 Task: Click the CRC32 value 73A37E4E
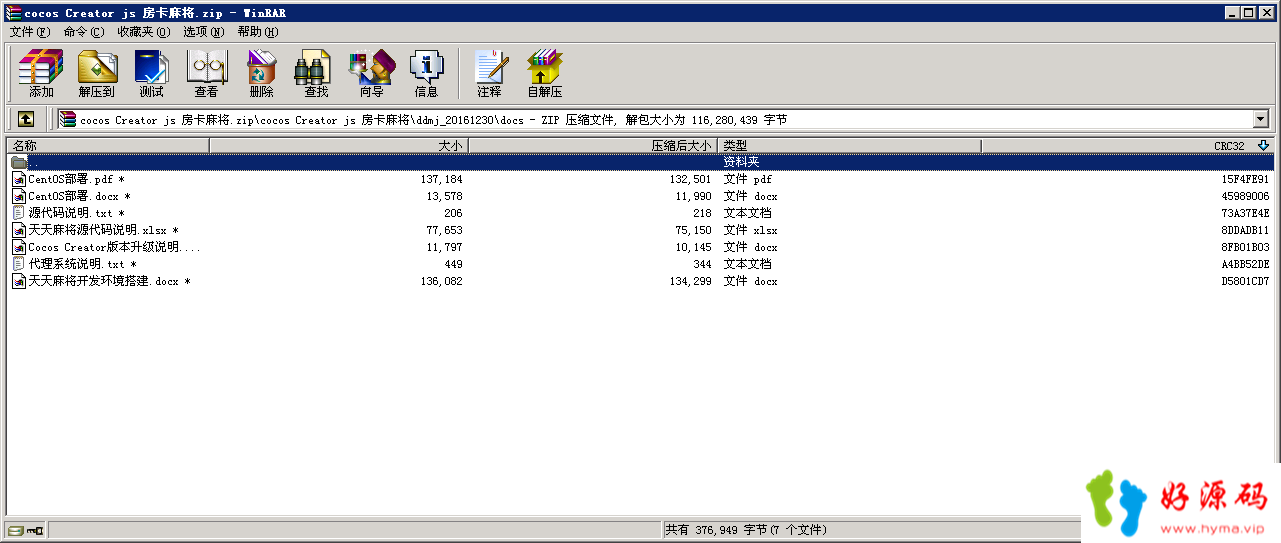tap(1245, 213)
